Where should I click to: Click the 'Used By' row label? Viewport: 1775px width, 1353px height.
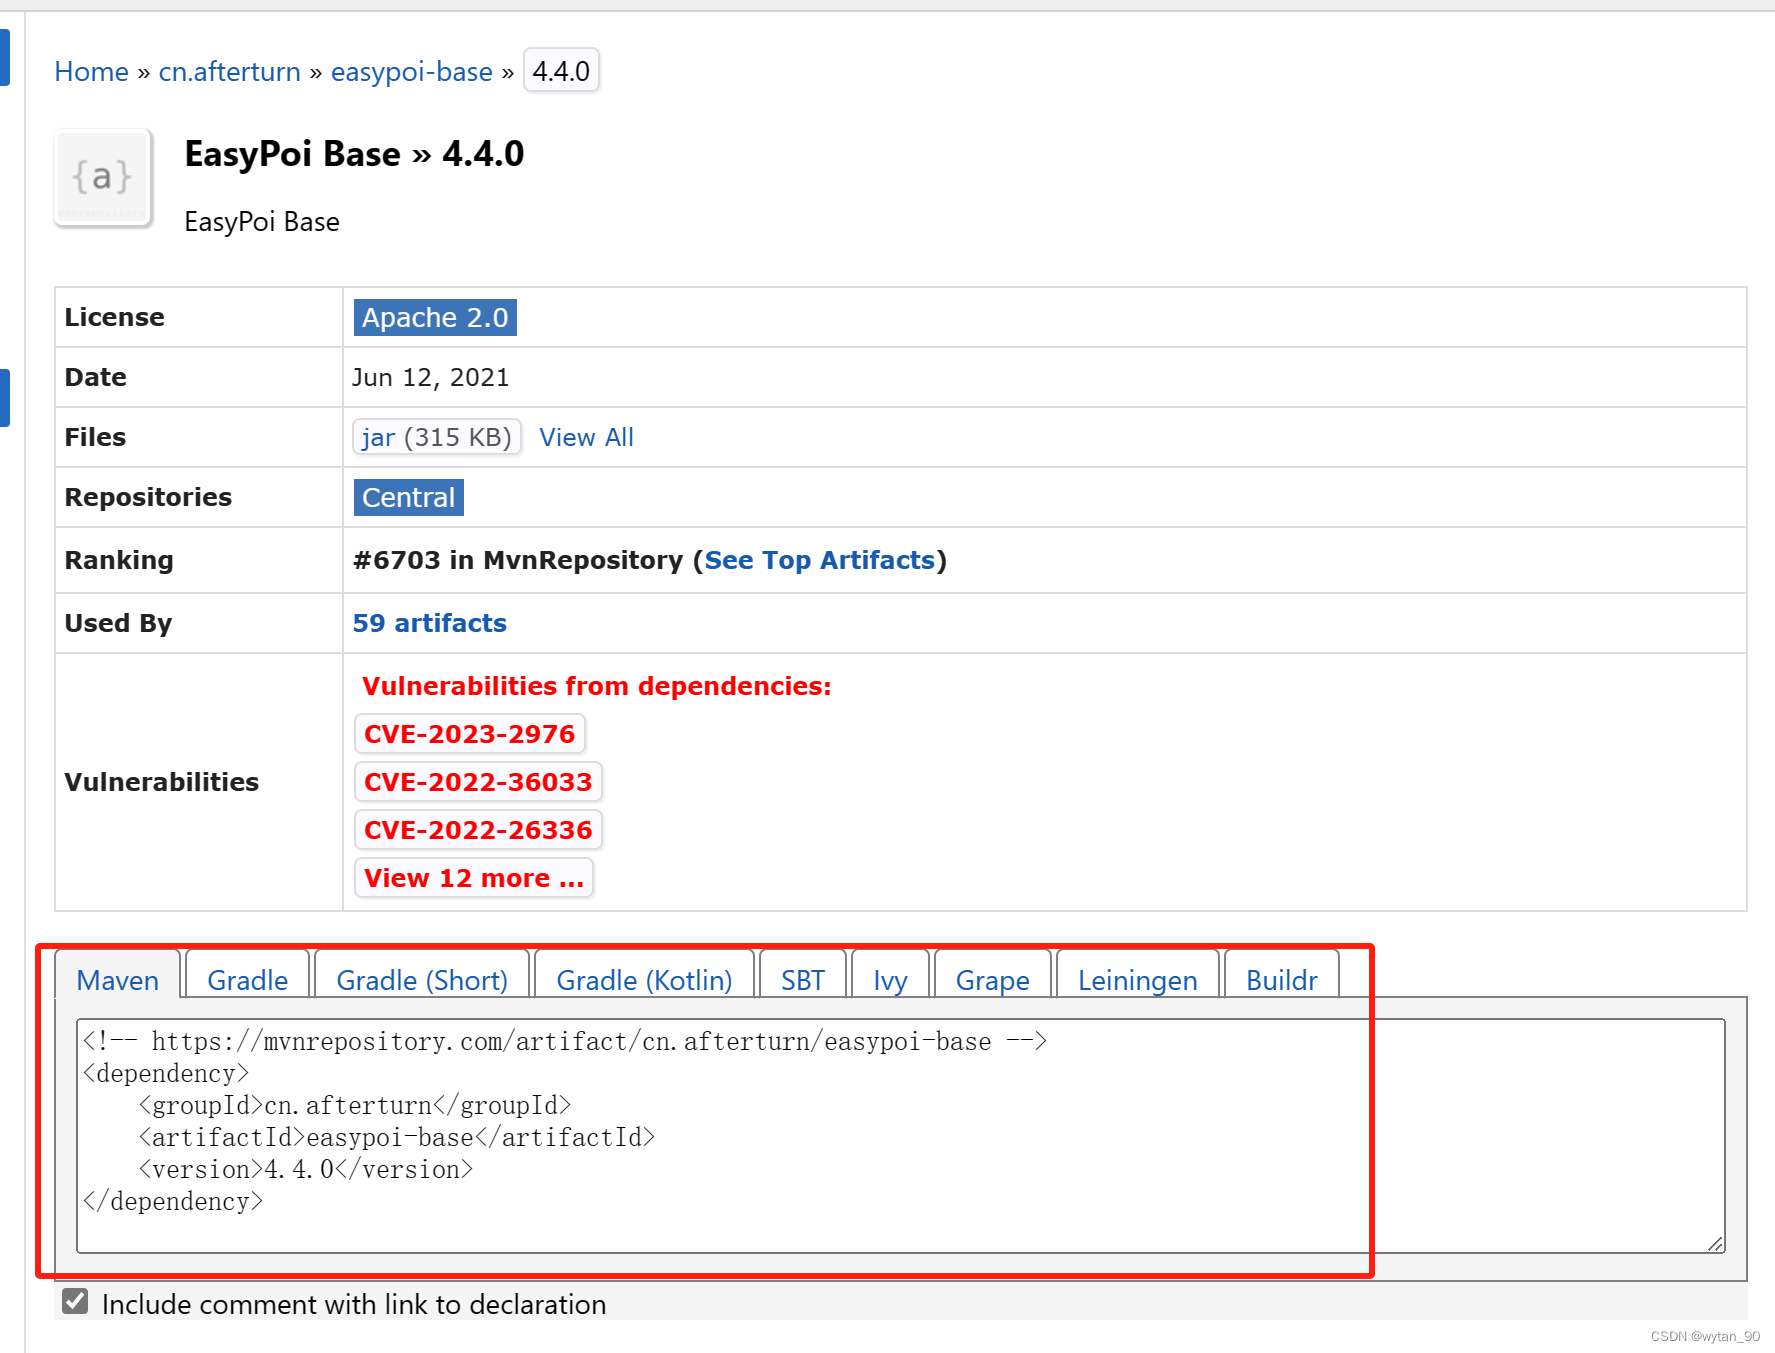coord(119,623)
